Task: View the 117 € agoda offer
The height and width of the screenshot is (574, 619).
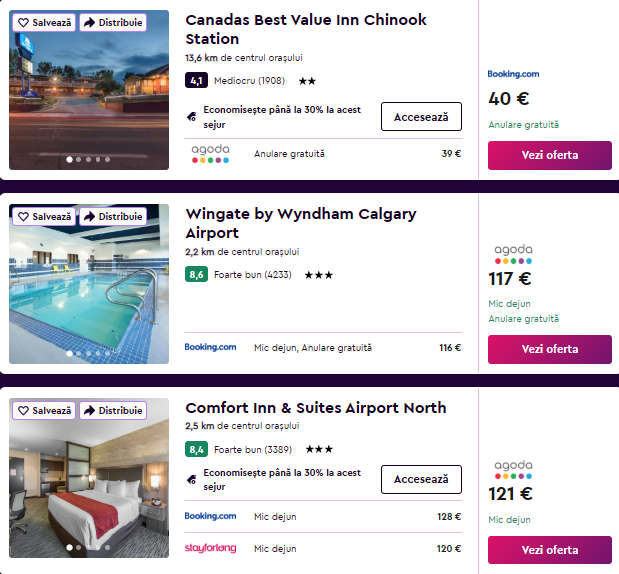Action: [549, 349]
